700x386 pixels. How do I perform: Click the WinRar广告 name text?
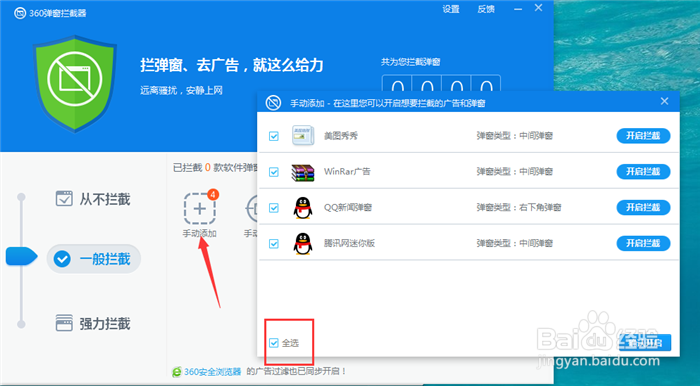click(x=347, y=171)
